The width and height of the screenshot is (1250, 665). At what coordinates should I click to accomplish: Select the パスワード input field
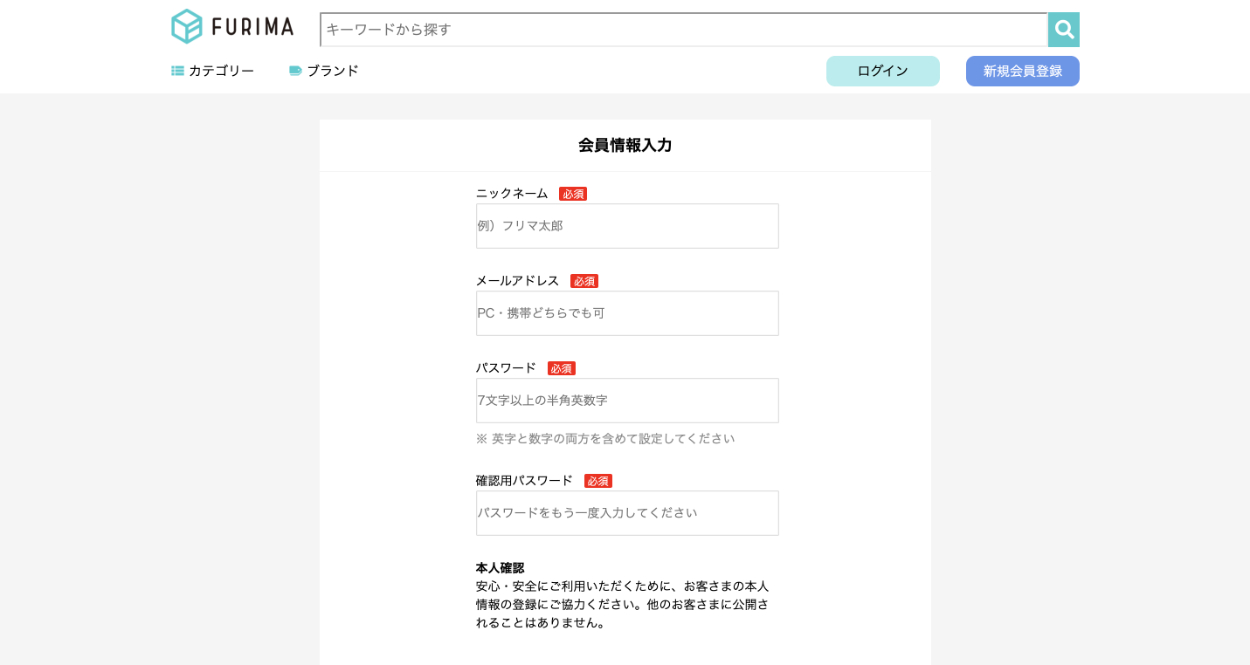pyautogui.click(x=627, y=400)
